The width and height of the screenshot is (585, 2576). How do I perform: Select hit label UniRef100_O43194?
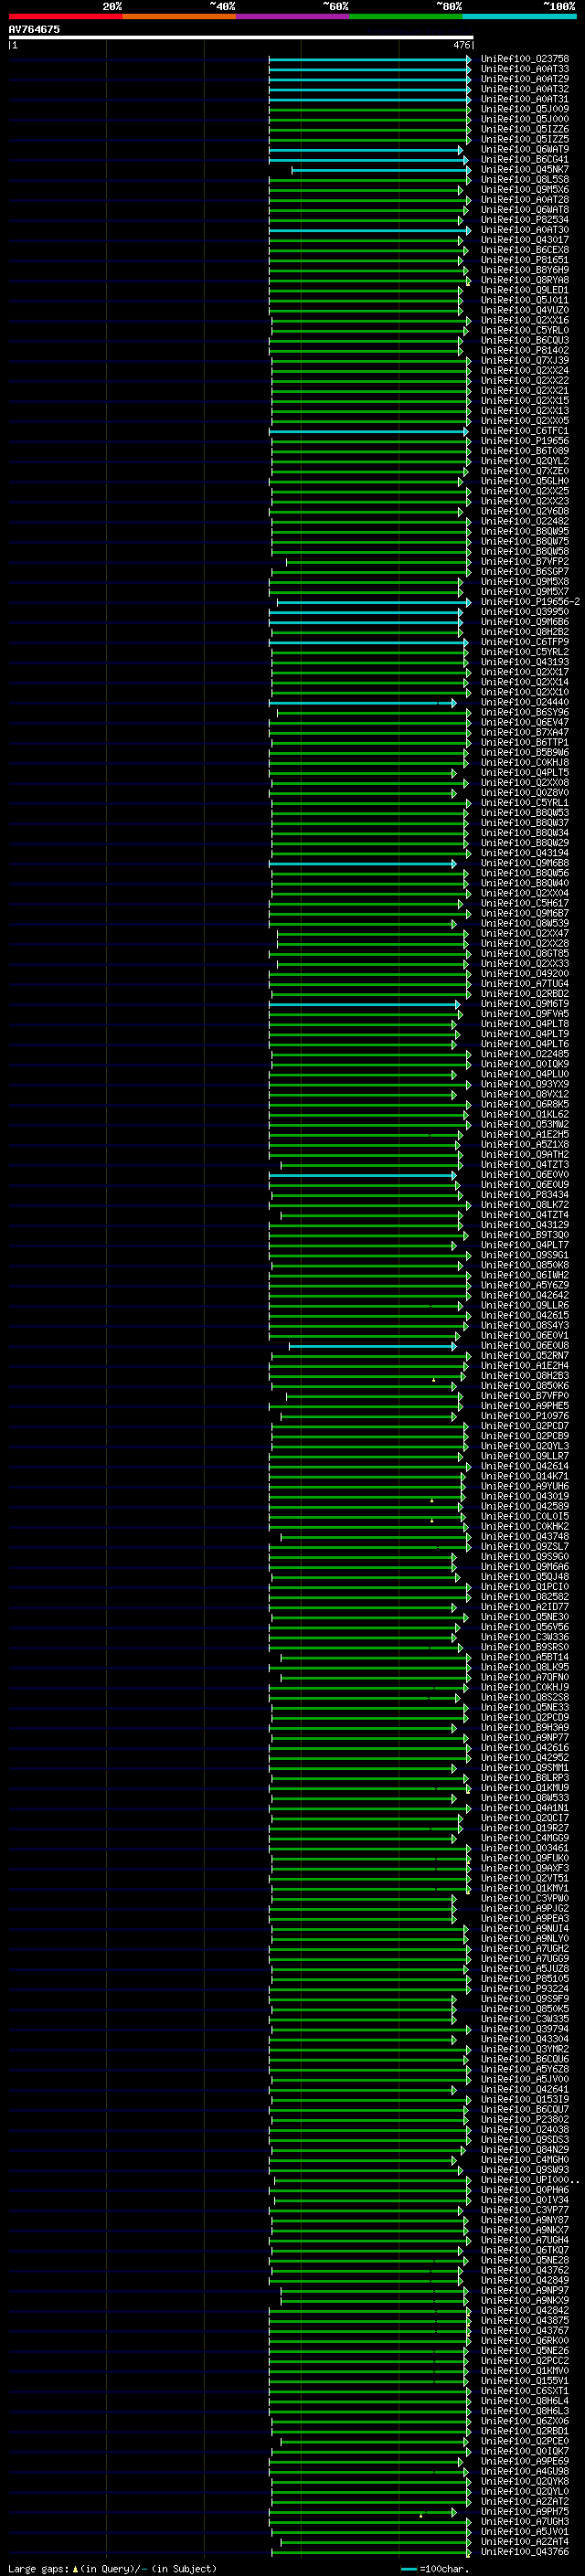coord(525,853)
